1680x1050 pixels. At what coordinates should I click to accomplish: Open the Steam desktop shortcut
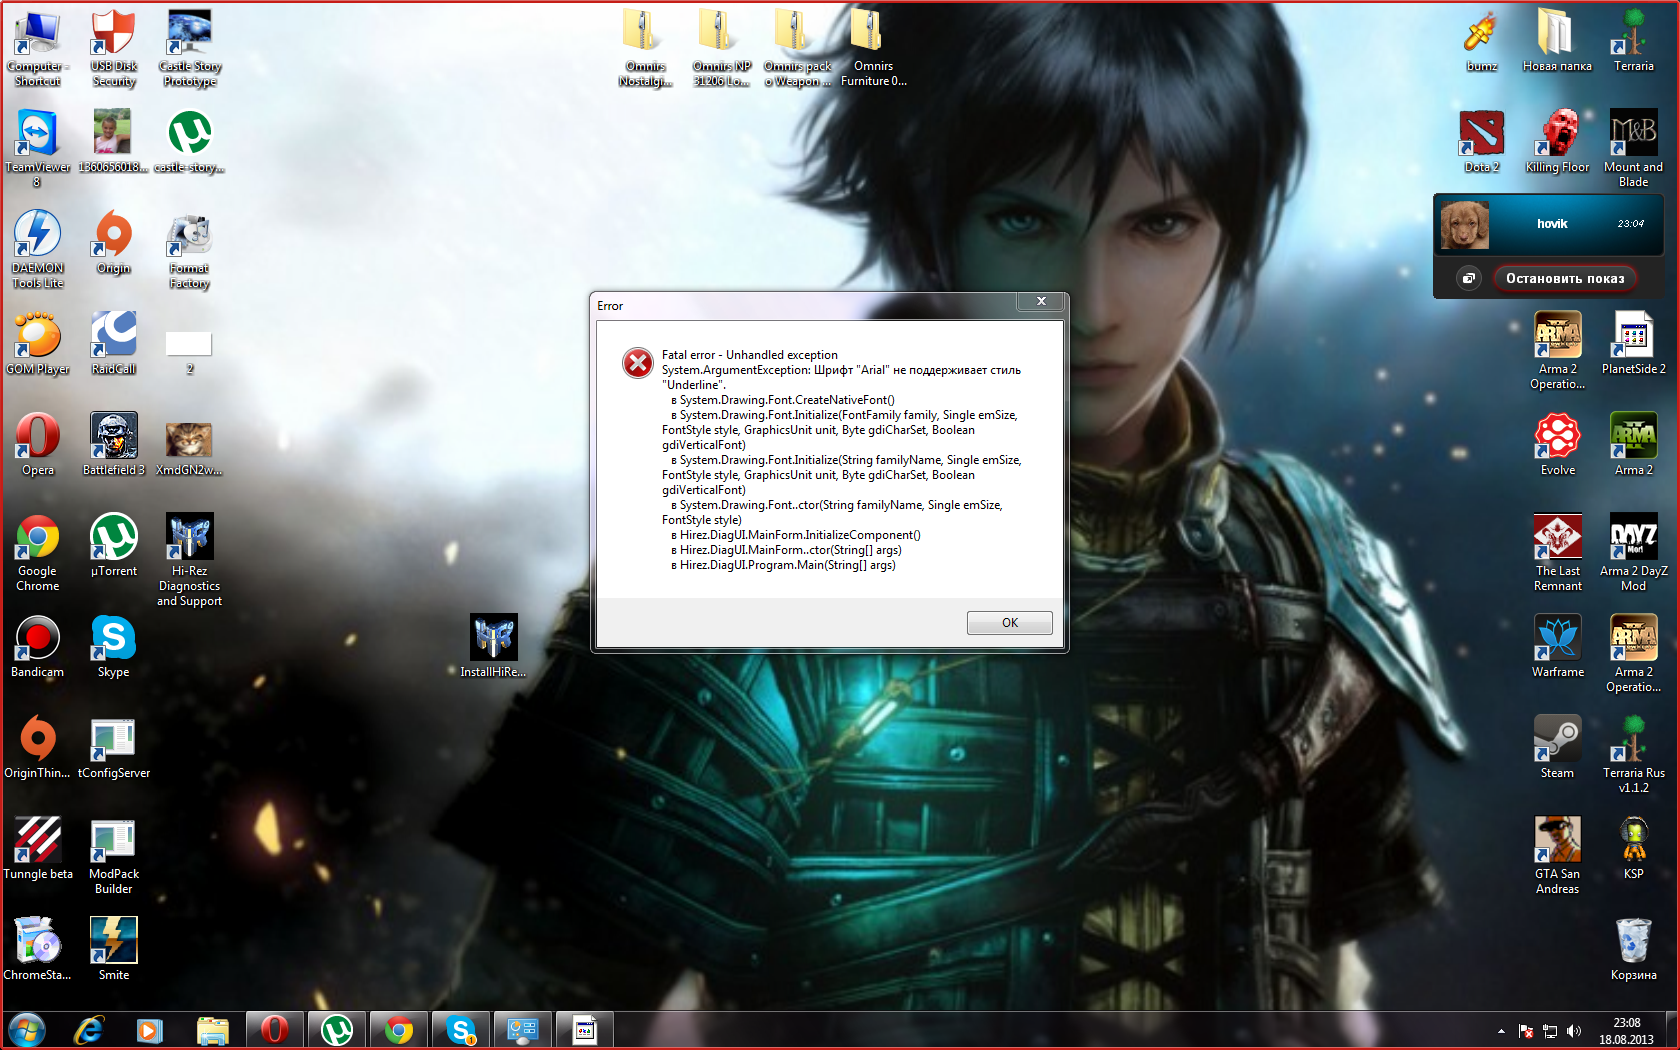click(1558, 748)
